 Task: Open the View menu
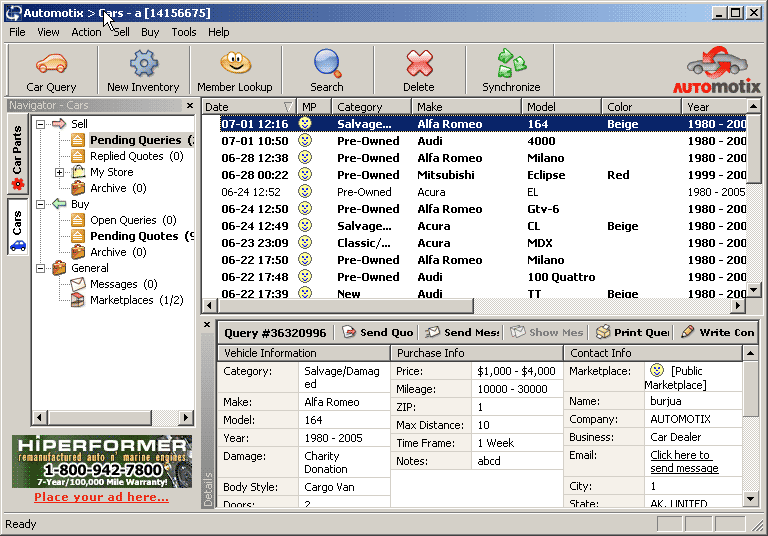tap(48, 32)
